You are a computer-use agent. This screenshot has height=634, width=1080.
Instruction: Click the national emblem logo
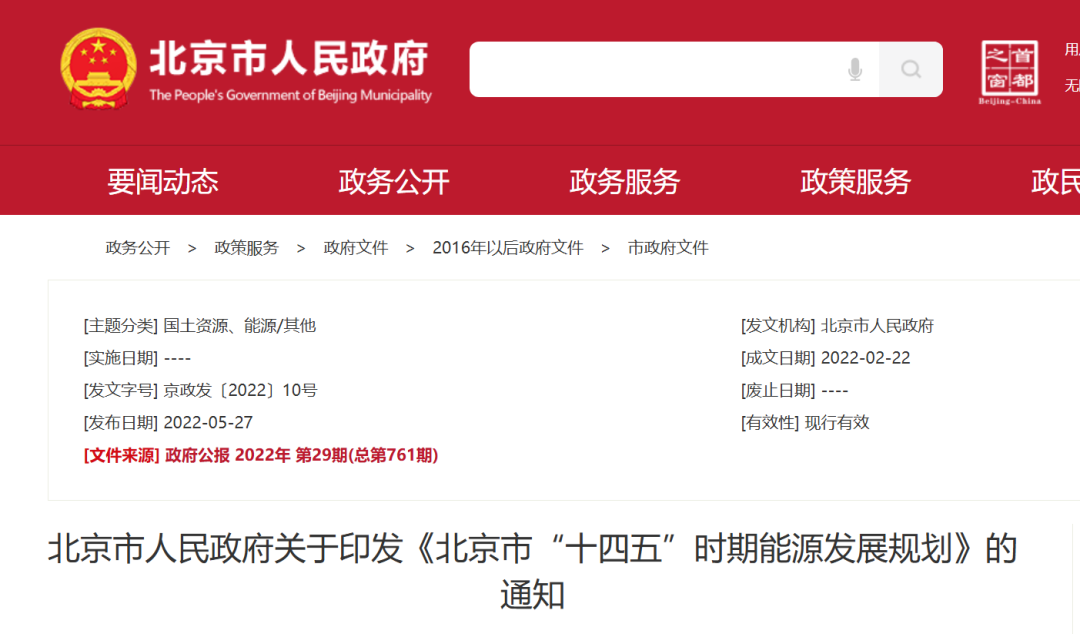97,68
